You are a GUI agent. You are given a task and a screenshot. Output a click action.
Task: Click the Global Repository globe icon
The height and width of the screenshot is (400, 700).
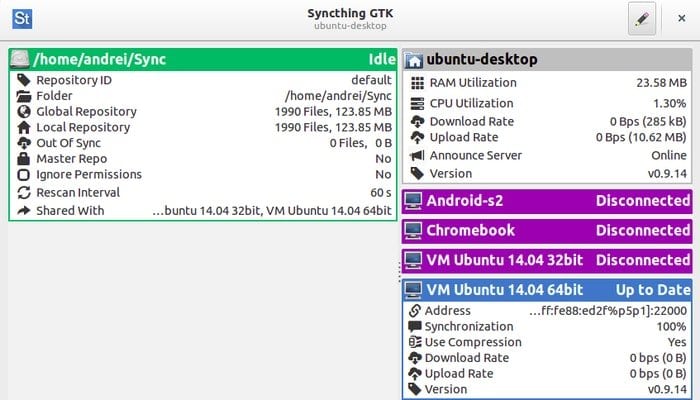click(24, 111)
